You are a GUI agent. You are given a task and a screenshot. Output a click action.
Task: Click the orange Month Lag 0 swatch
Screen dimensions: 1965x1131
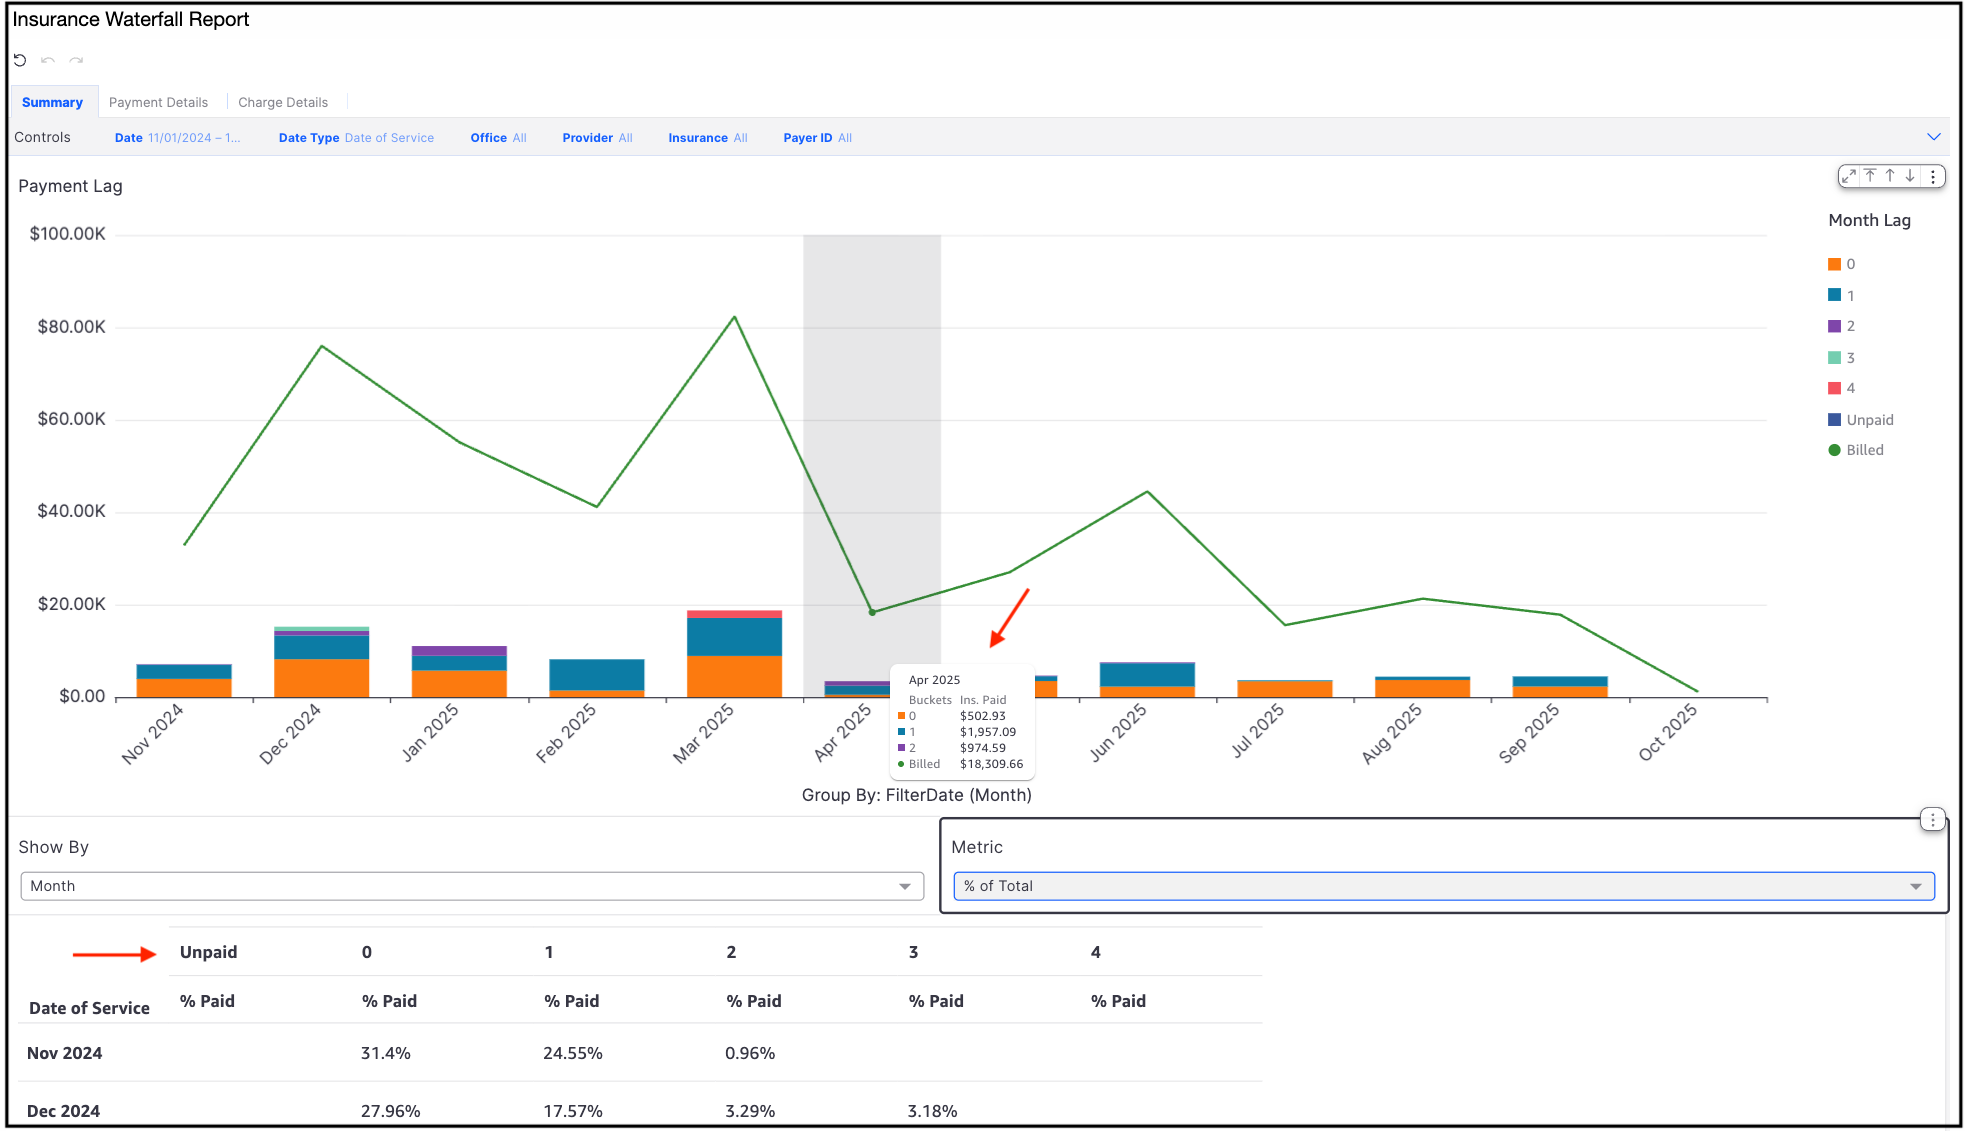pos(1834,264)
